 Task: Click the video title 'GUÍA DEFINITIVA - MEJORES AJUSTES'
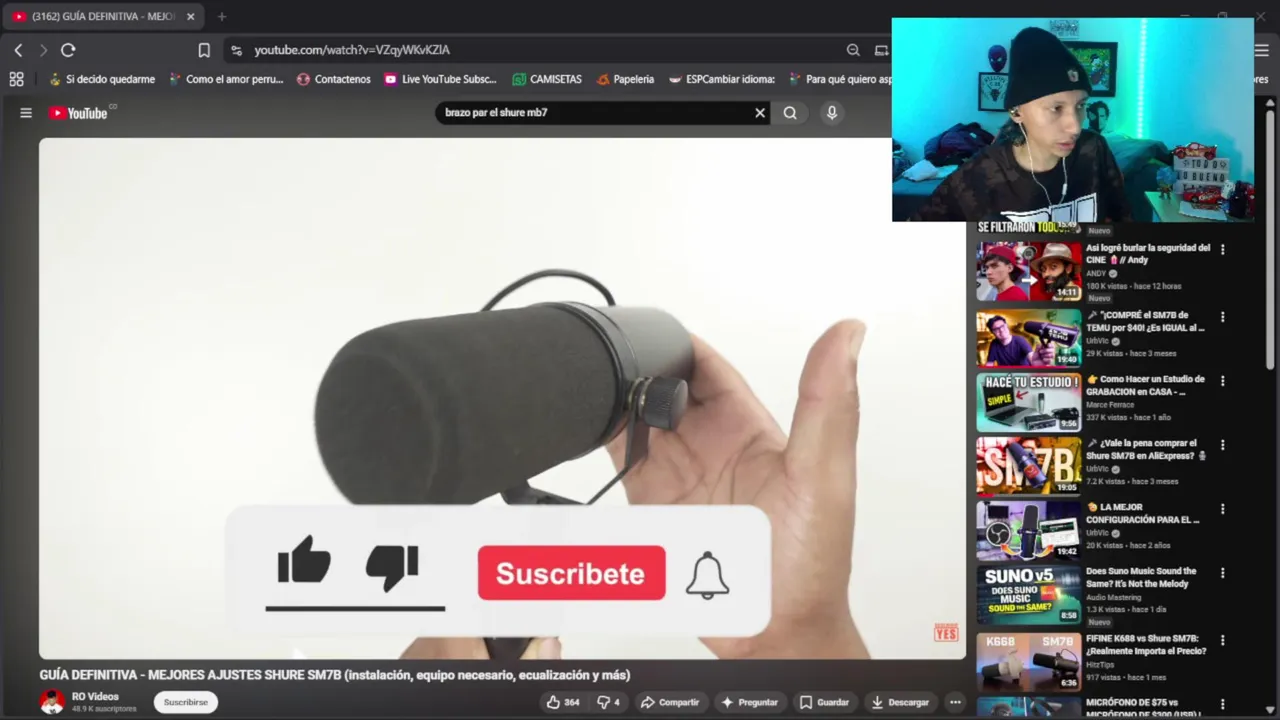click(335, 675)
